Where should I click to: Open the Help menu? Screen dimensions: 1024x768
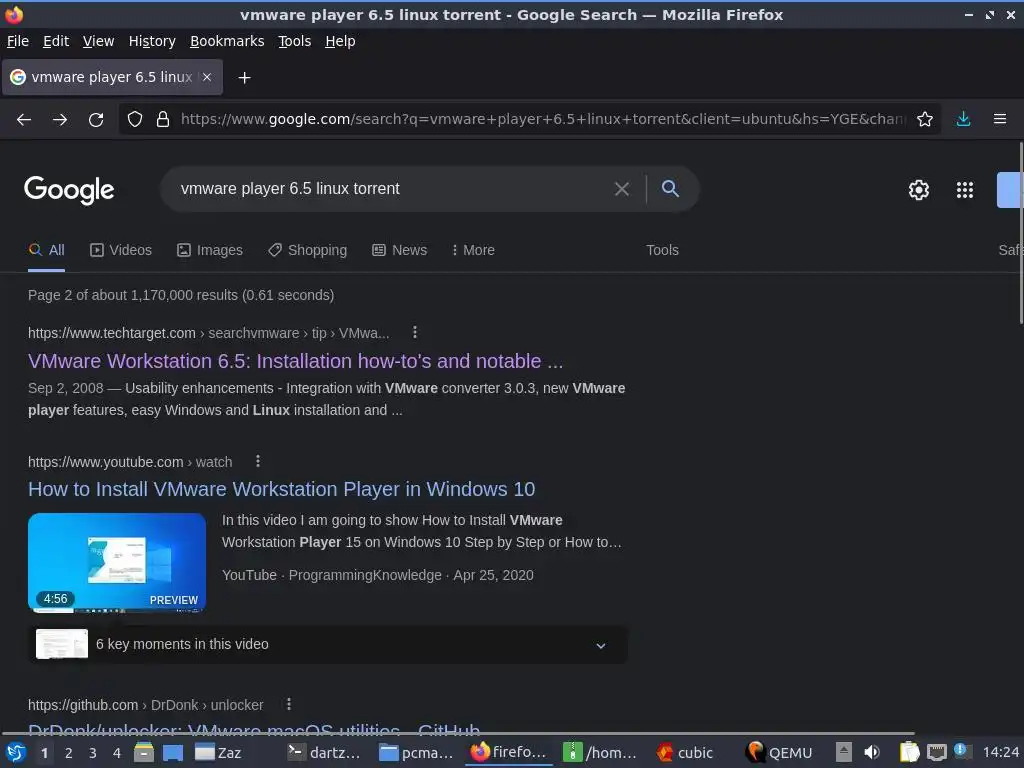[x=340, y=41]
